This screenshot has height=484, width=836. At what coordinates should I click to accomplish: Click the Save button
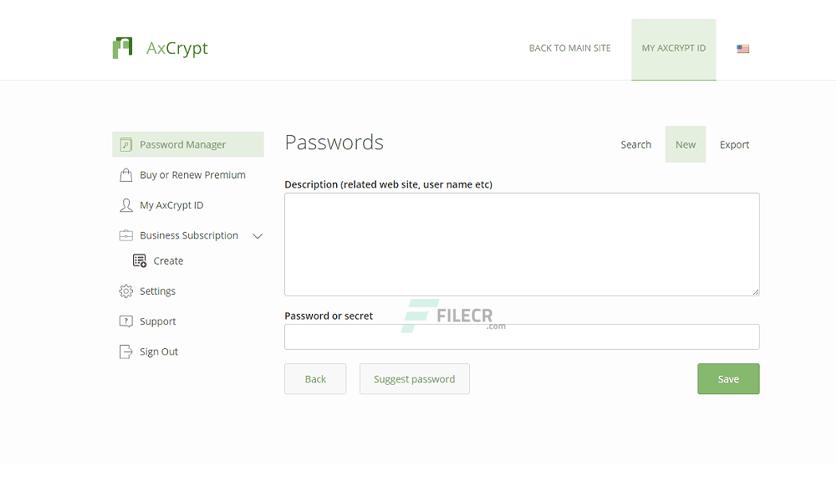[x=728, y=379]
